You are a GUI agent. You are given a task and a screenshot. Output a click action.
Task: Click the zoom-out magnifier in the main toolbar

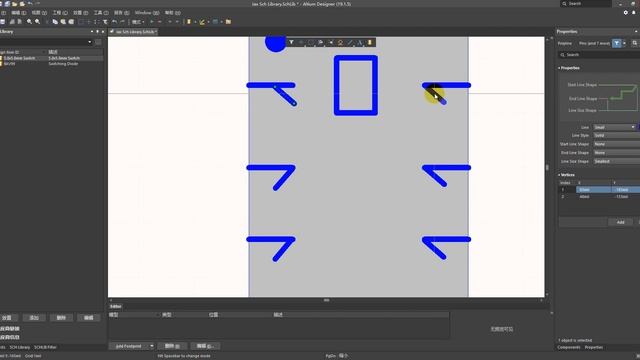38,22
